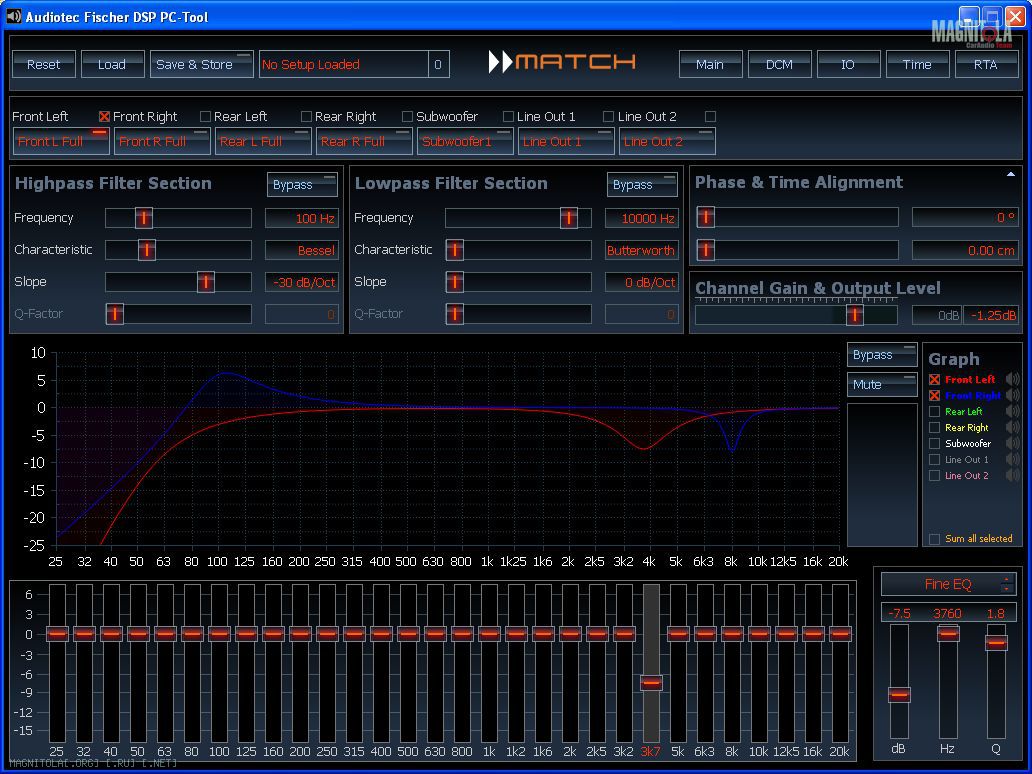Open the IO tab
The width and height of the screenshot is (1032, 774).
point(848,64)
